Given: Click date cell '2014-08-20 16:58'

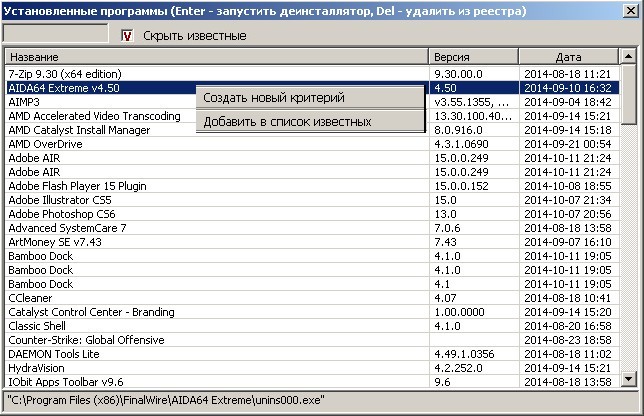Looking at the screenshot, I should pyautogui.click(x=569, y=326).
